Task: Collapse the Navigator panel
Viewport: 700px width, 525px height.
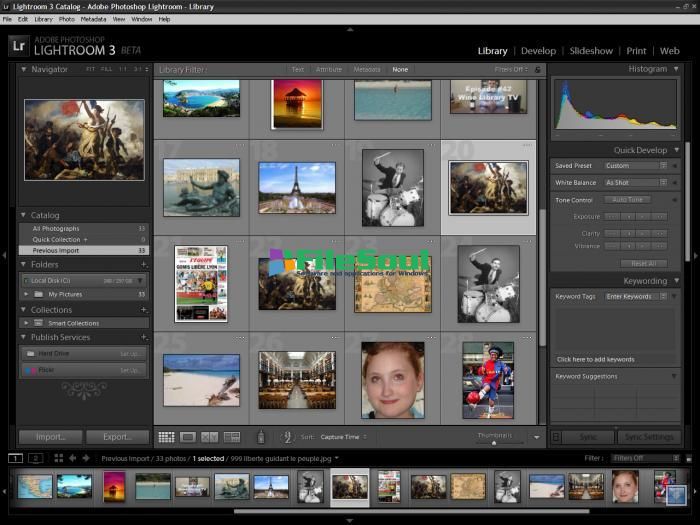Action: pos(24,70)
